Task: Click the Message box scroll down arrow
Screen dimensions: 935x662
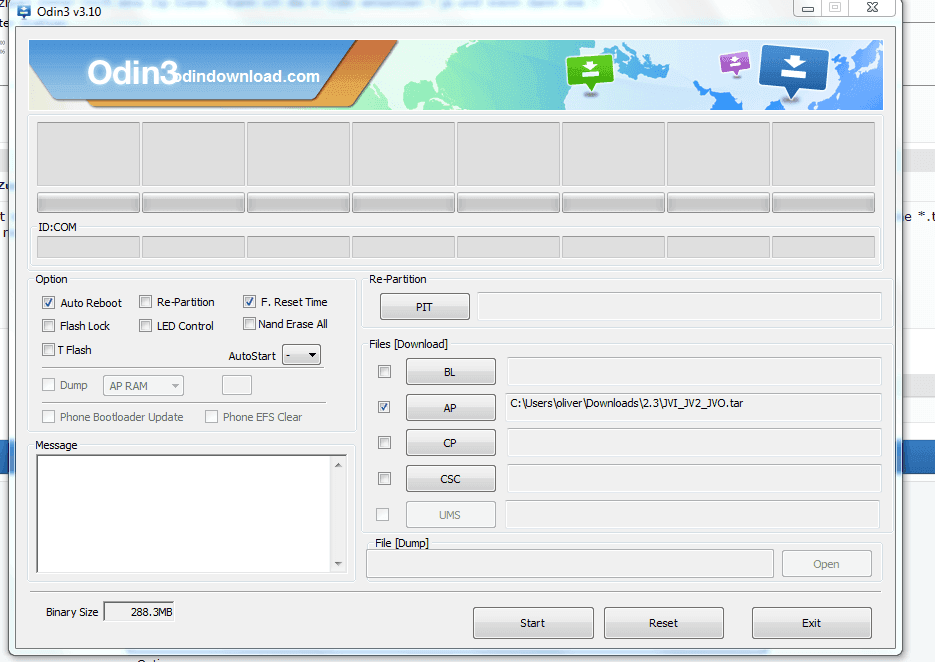Action: (339, 563)
